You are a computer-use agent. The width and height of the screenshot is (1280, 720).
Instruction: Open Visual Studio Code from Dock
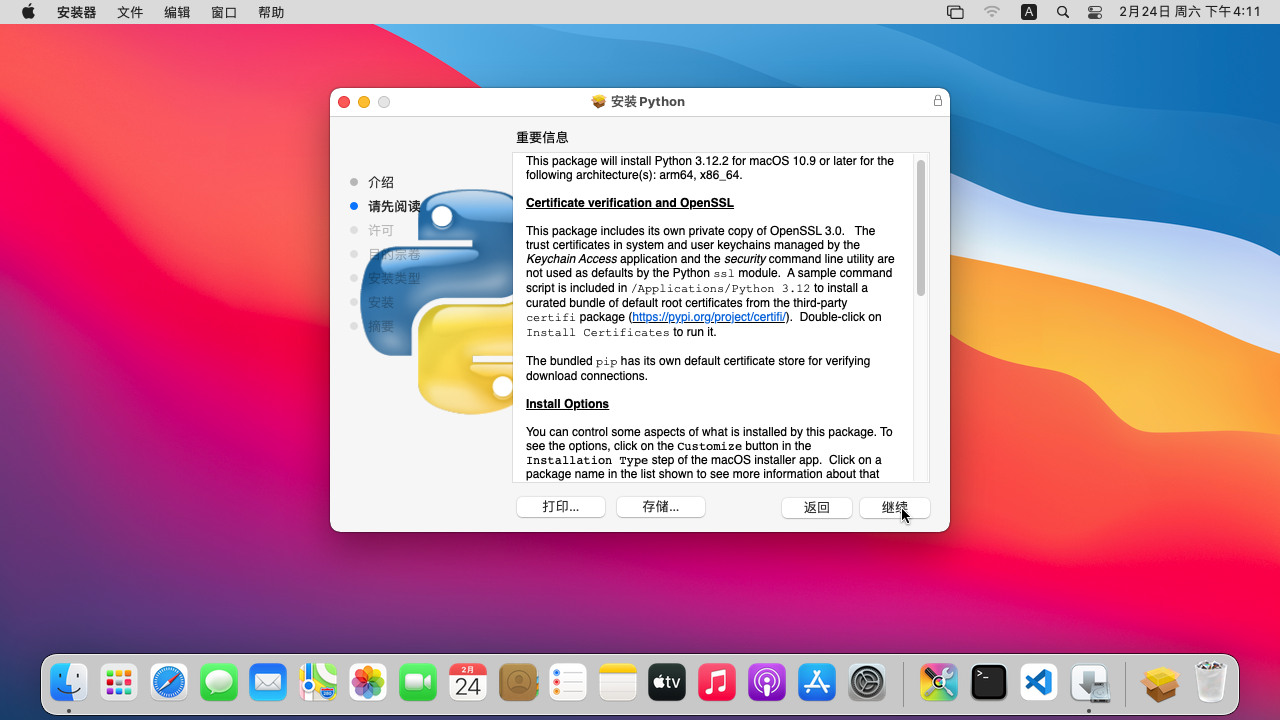(1039, 683)
